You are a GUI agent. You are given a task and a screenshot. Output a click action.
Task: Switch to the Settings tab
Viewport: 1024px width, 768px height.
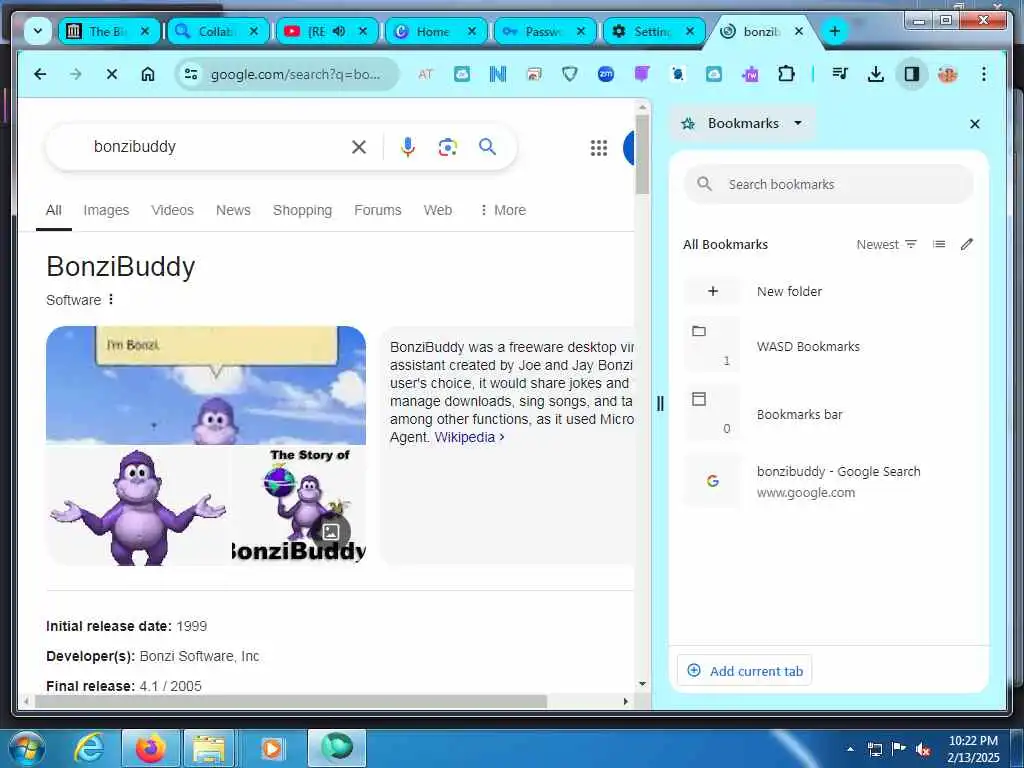654,31
